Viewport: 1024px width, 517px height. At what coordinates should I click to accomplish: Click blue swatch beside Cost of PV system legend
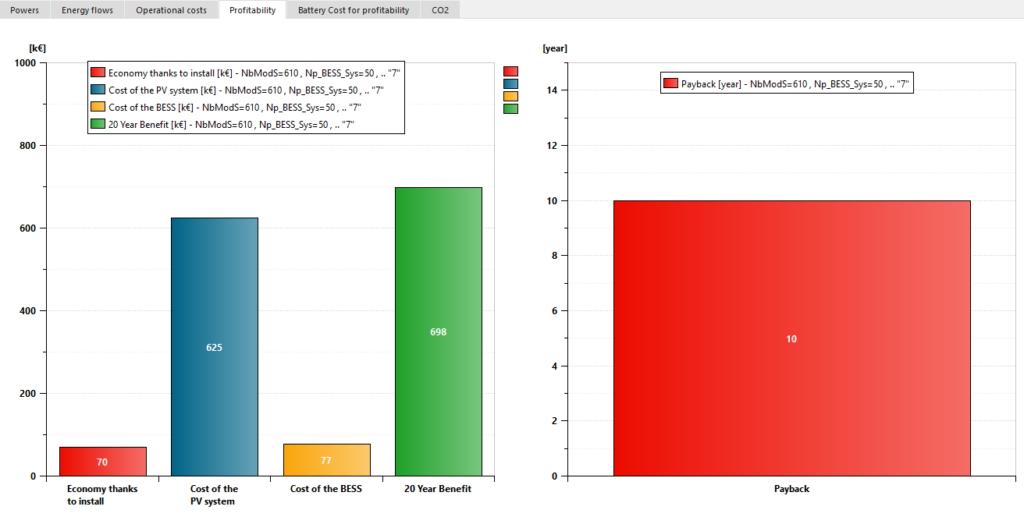(x=98, y=90)
